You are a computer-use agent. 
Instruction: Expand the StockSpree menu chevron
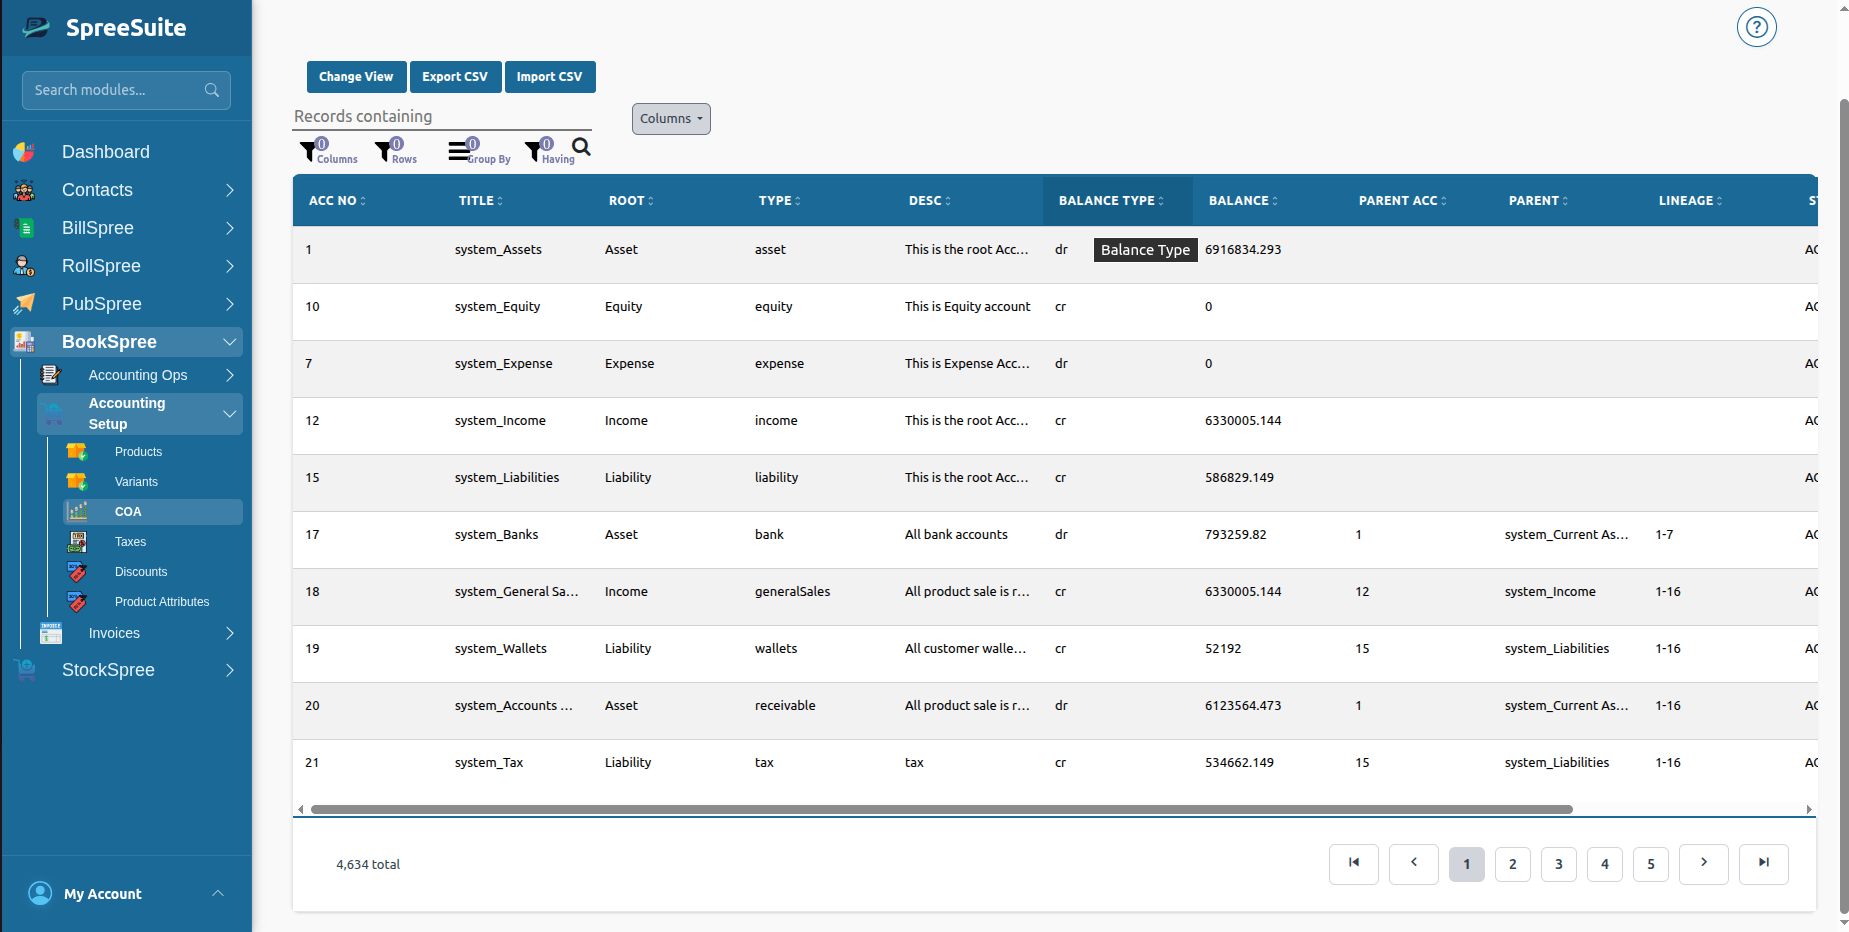click(x=230, y=670)
